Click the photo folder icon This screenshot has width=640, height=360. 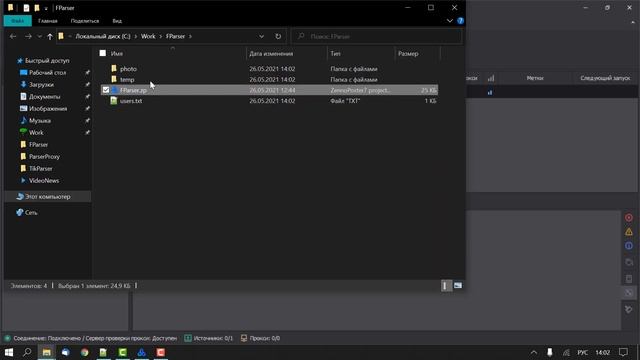(x=114, y=69)
